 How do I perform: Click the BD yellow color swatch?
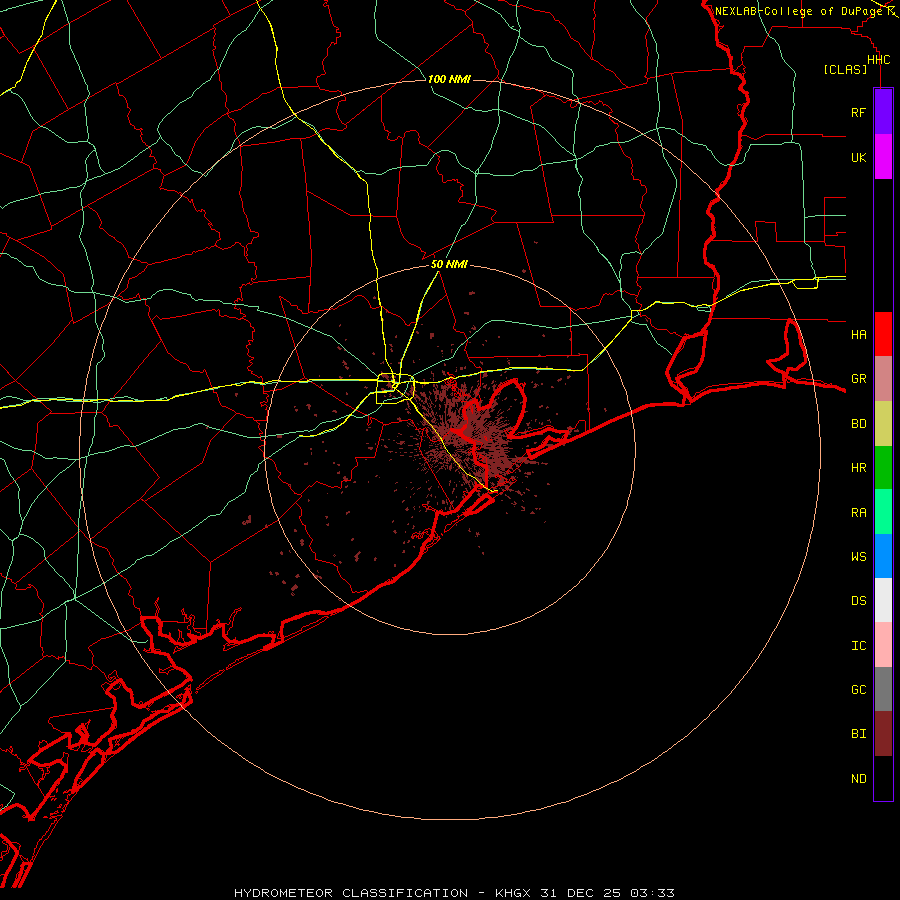(x=883, y=424)
